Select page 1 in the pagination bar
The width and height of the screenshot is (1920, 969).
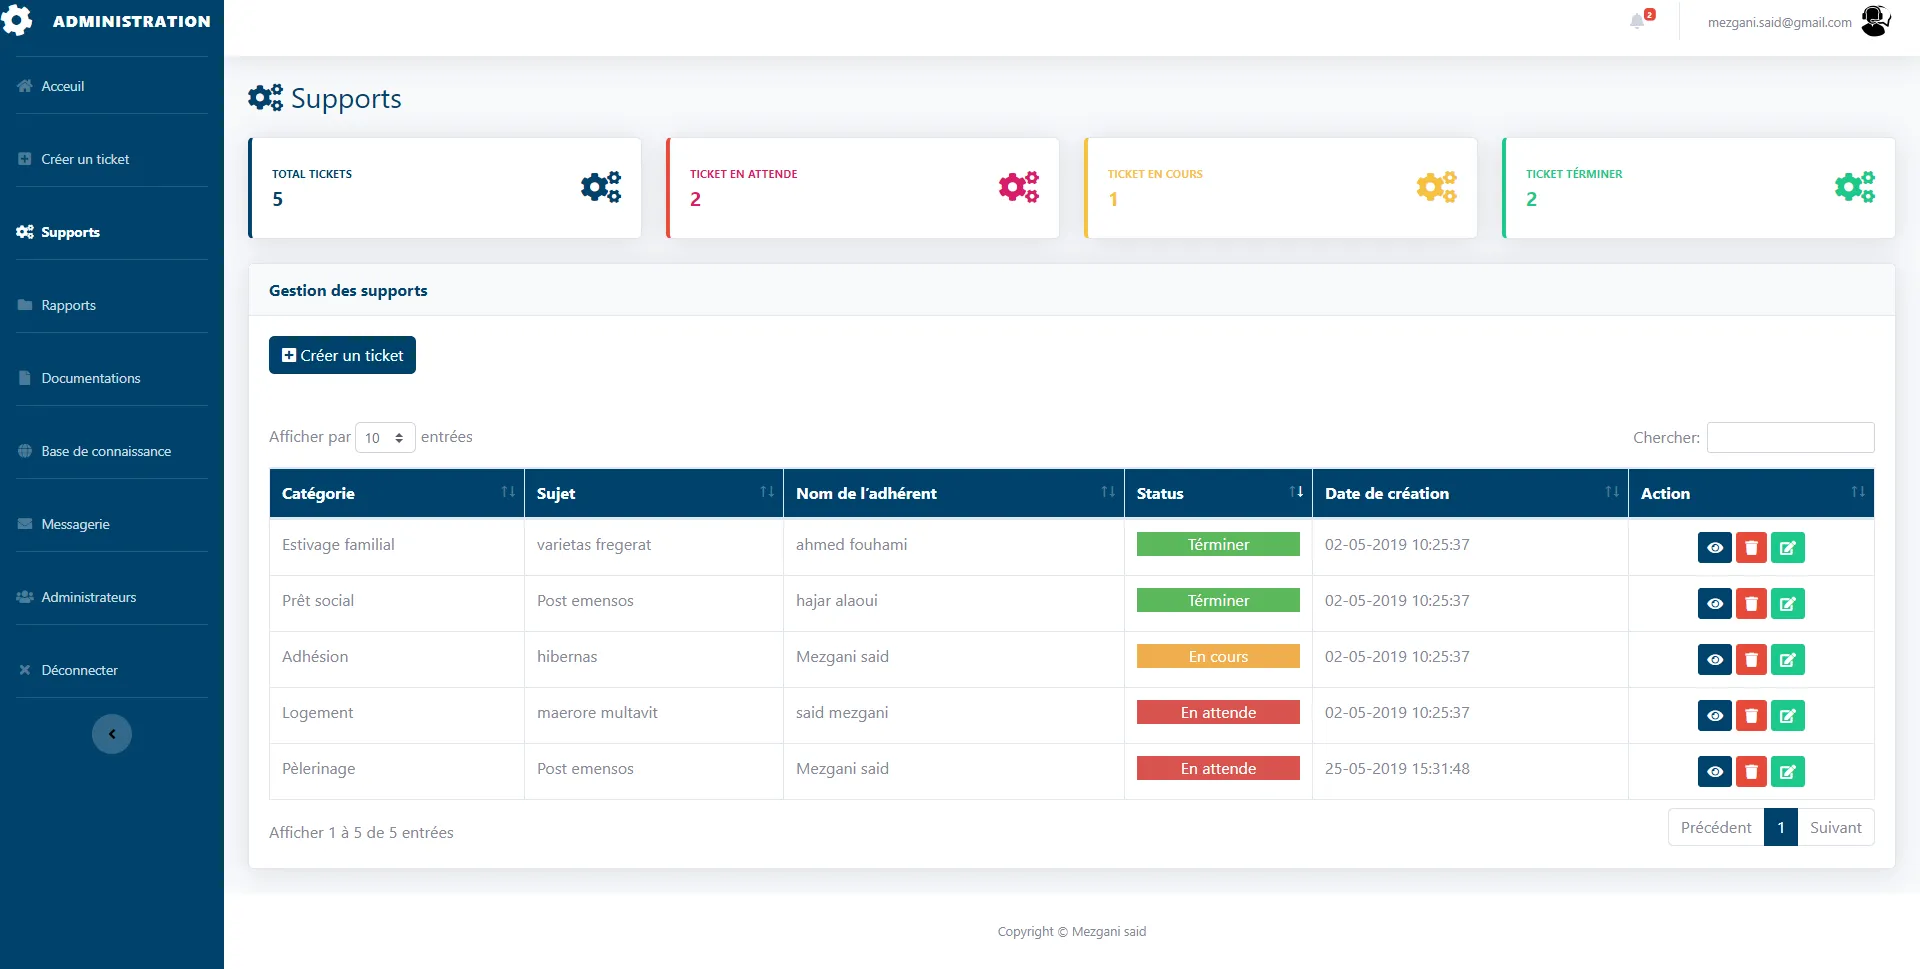pos(1781,827)
